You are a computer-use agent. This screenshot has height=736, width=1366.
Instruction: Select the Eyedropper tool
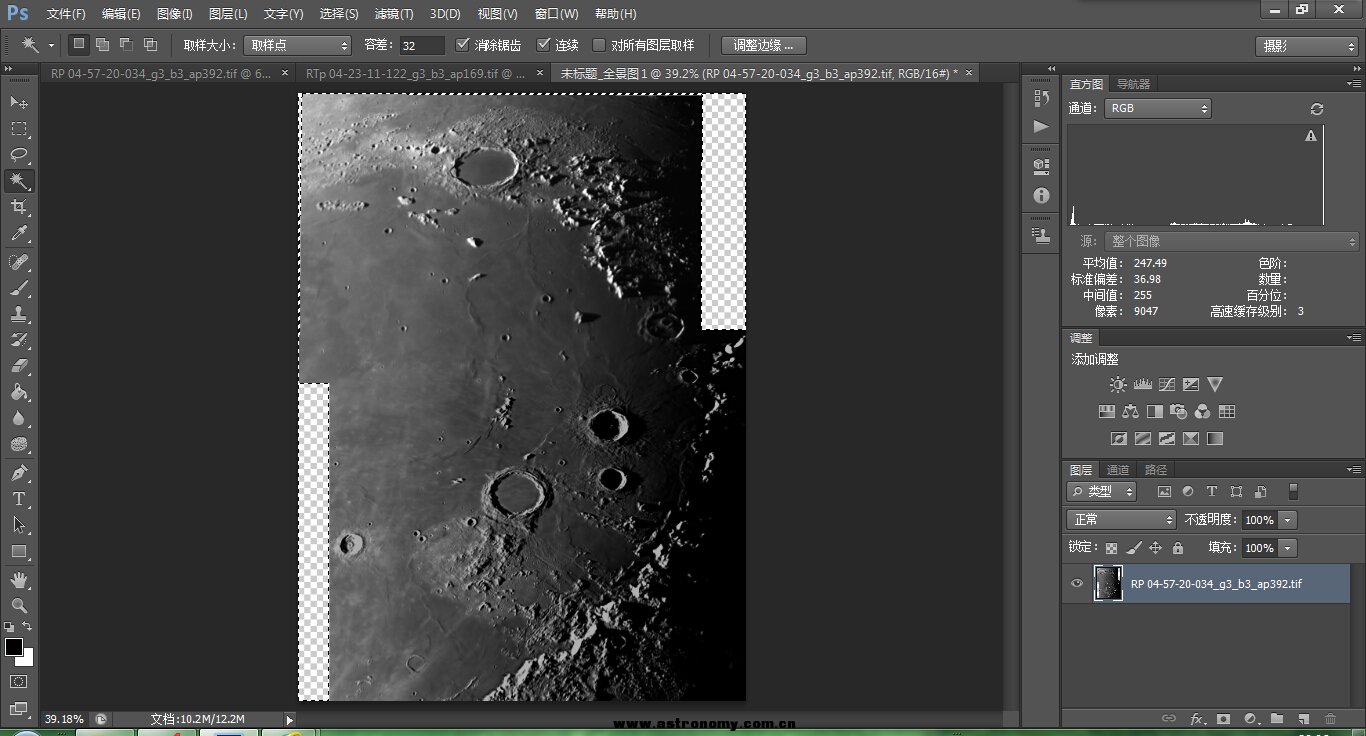click(x=19, y=233)
